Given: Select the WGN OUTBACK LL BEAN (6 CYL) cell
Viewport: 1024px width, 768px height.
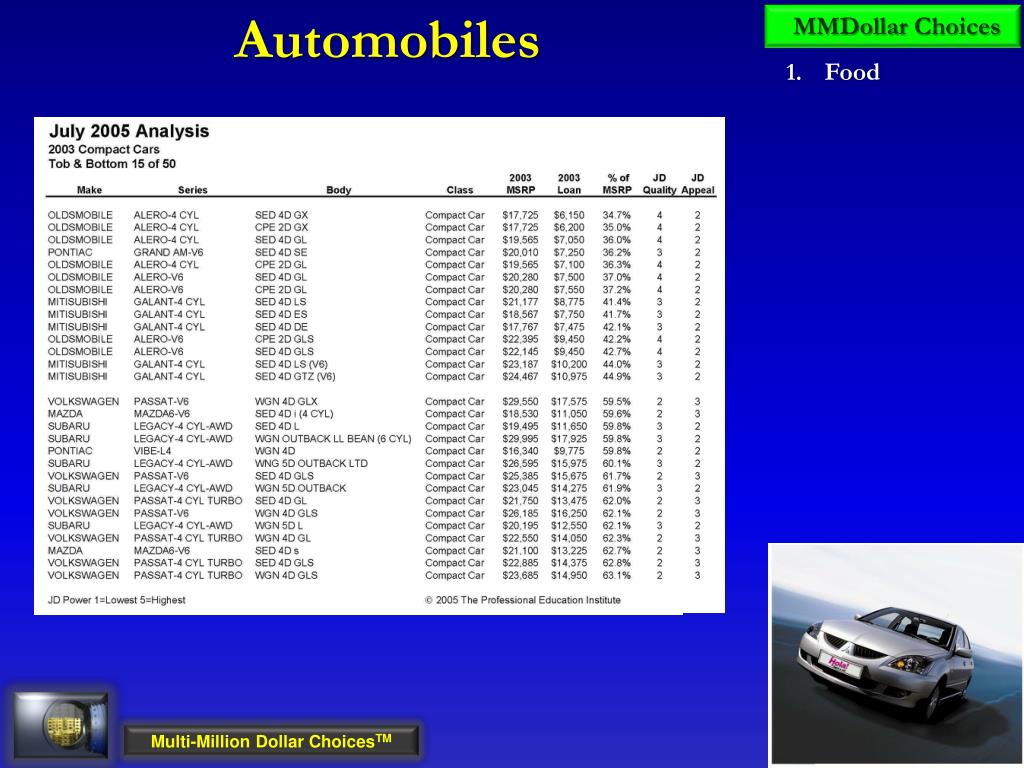Looking at the screenshot, I should click(x=333, y=439).
